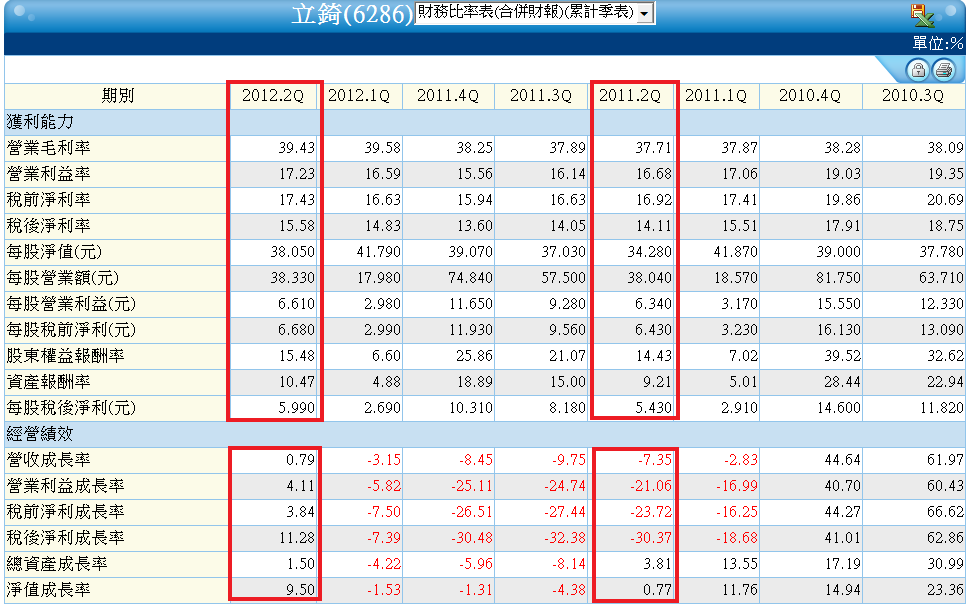This screenshot has height=604, width=968.
Task: Select the 2012.1Q column header
Action: 359,96
